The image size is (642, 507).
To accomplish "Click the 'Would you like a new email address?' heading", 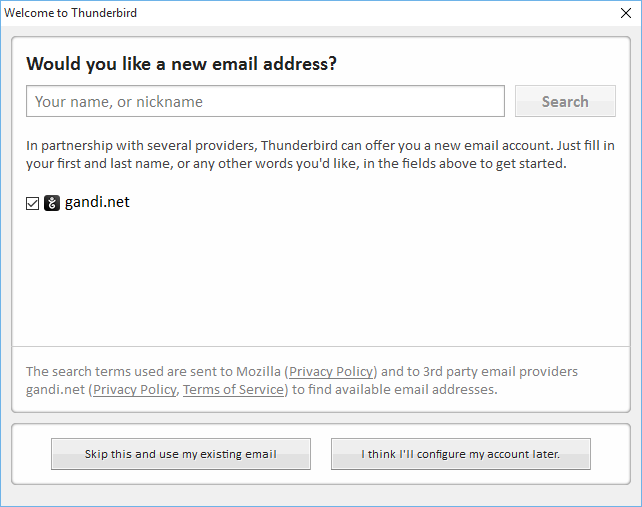I will click(181, 64).
